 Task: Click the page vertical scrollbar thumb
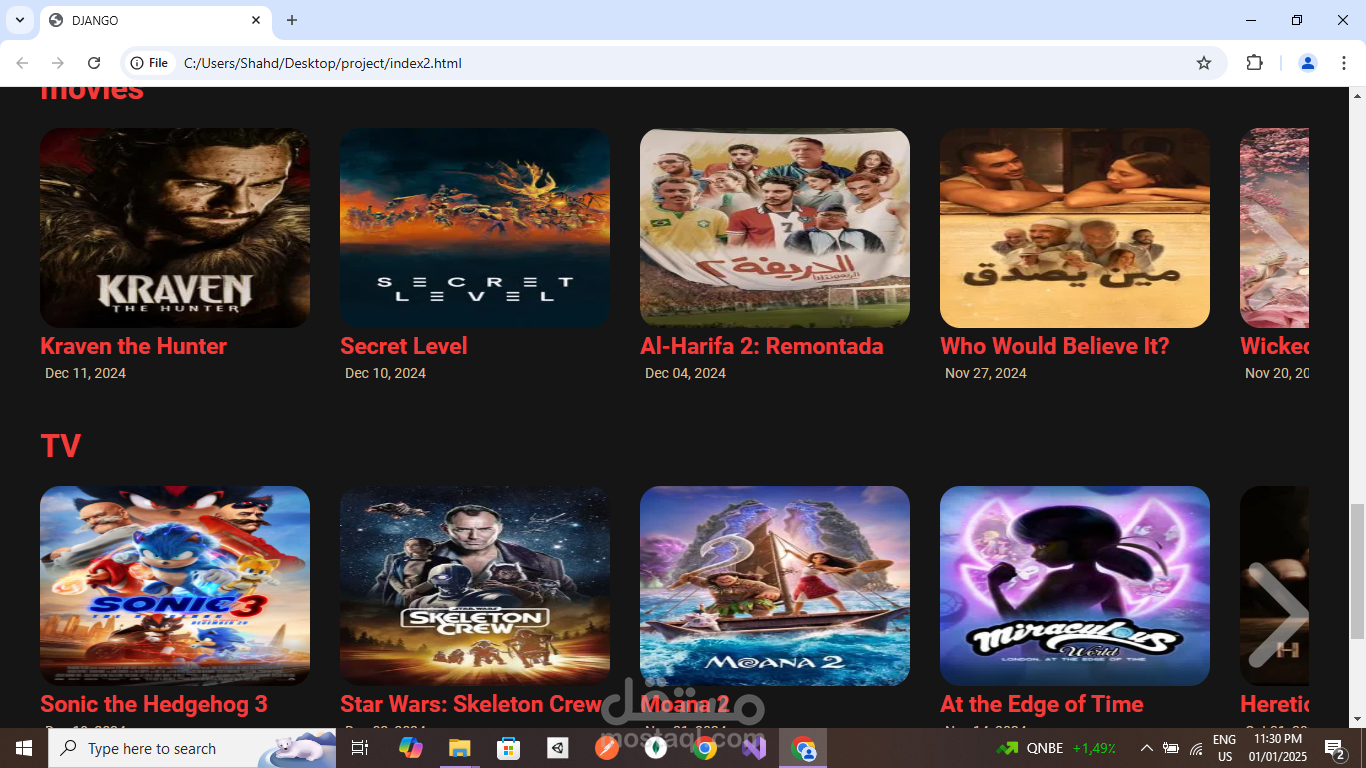[x=1357, y=572]
